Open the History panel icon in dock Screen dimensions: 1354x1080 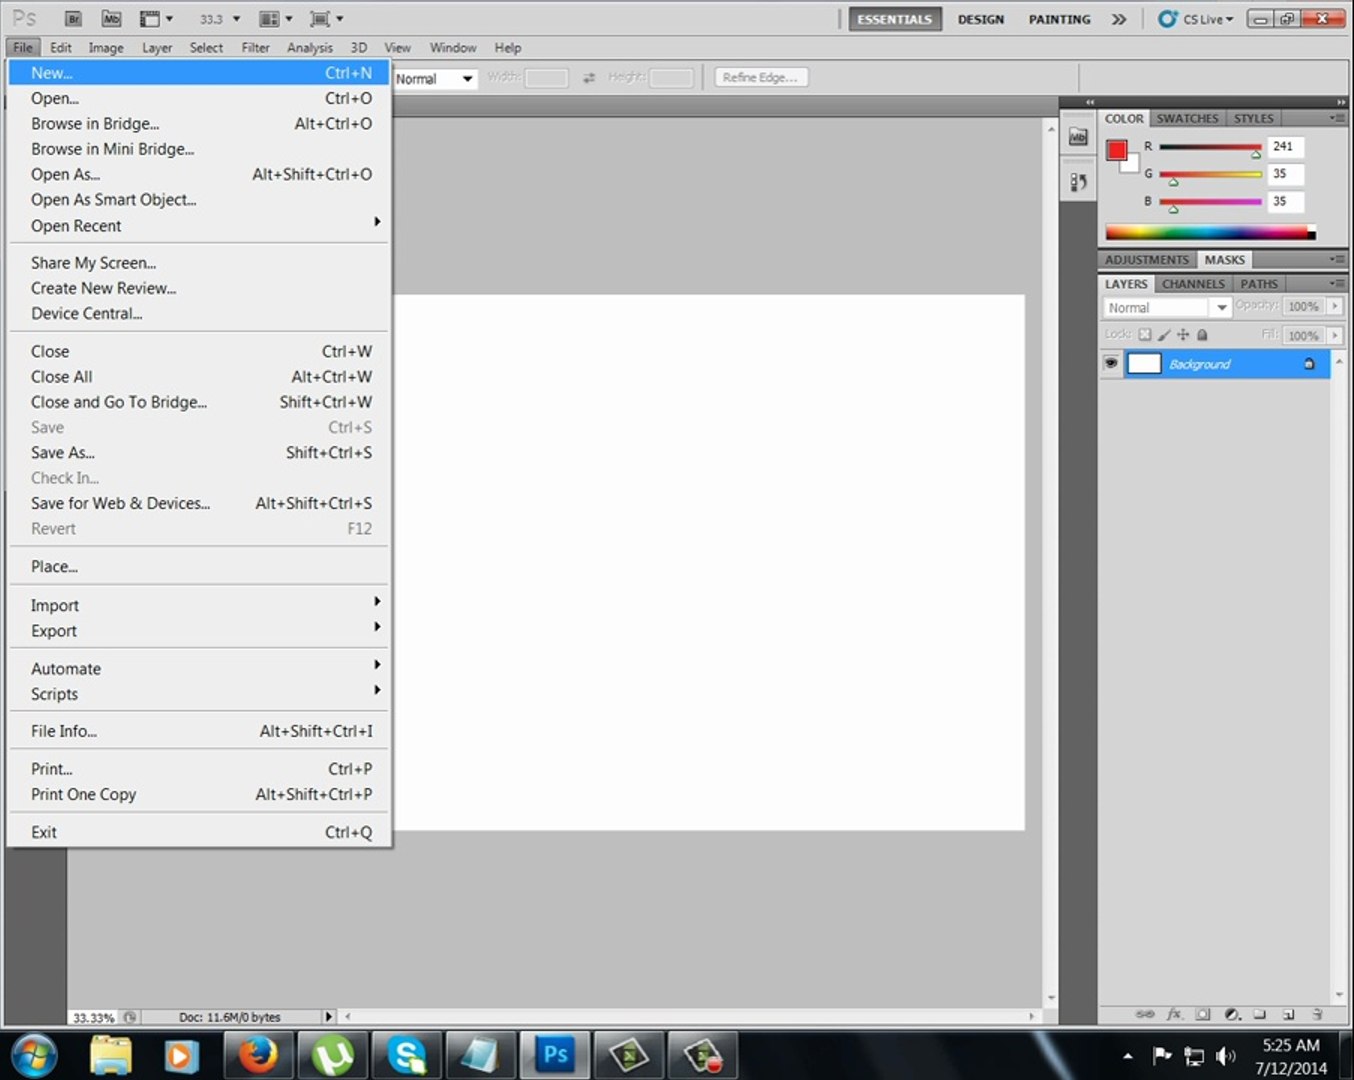tap(1078, 182)
